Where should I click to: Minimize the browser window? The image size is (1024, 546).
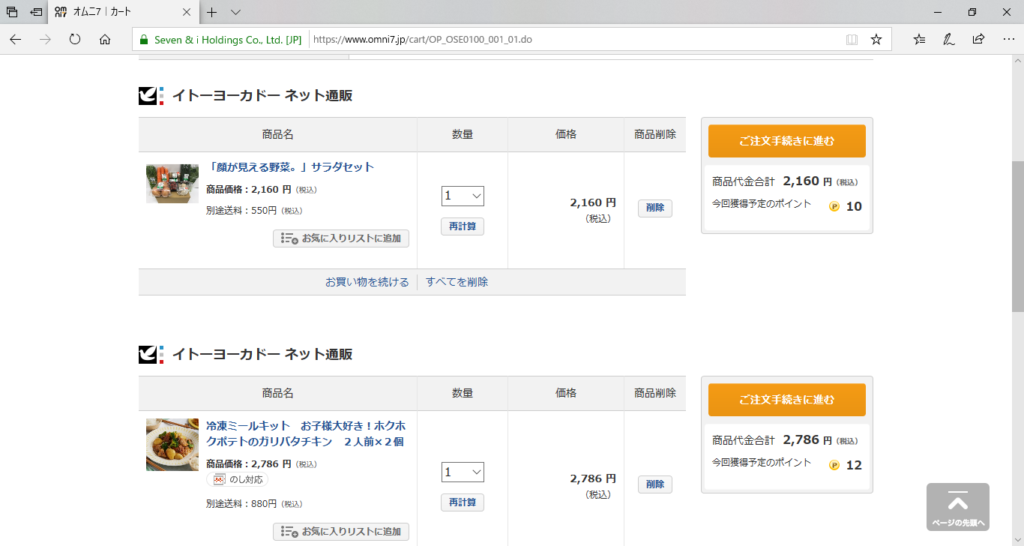pyautogui.click(x=938, y=12)
